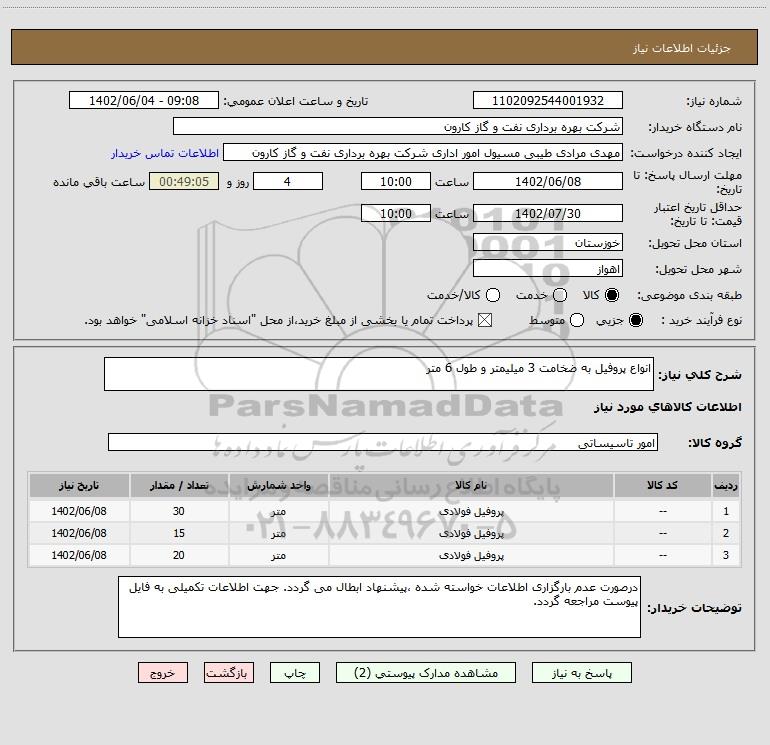Click پروفیل فولادی in row 1

pos(471,511)
